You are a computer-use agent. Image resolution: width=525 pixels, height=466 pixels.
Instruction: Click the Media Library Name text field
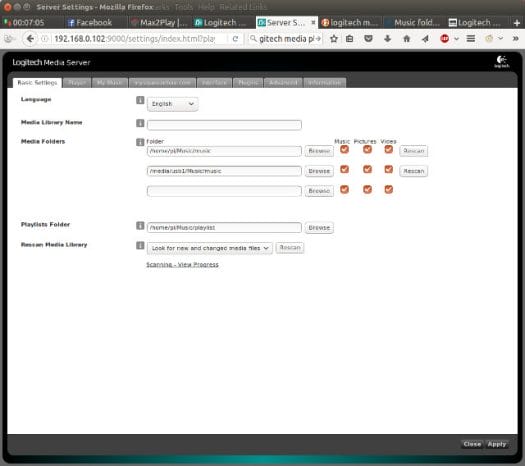point(224,125)
